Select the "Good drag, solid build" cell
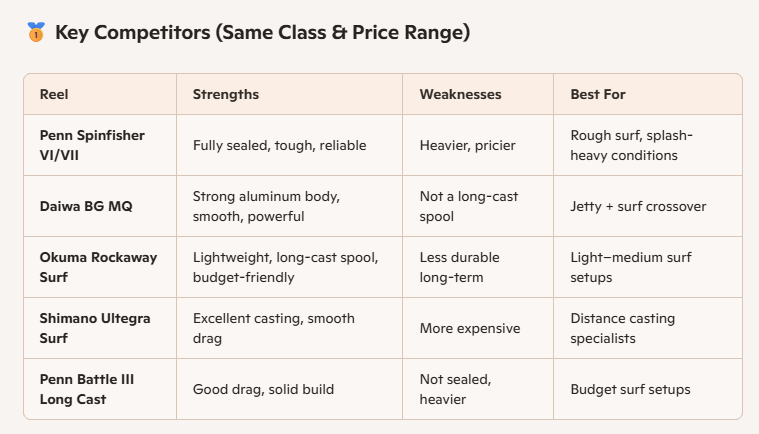The width and height of the screenshot is (759, 434). click(265, 389)
